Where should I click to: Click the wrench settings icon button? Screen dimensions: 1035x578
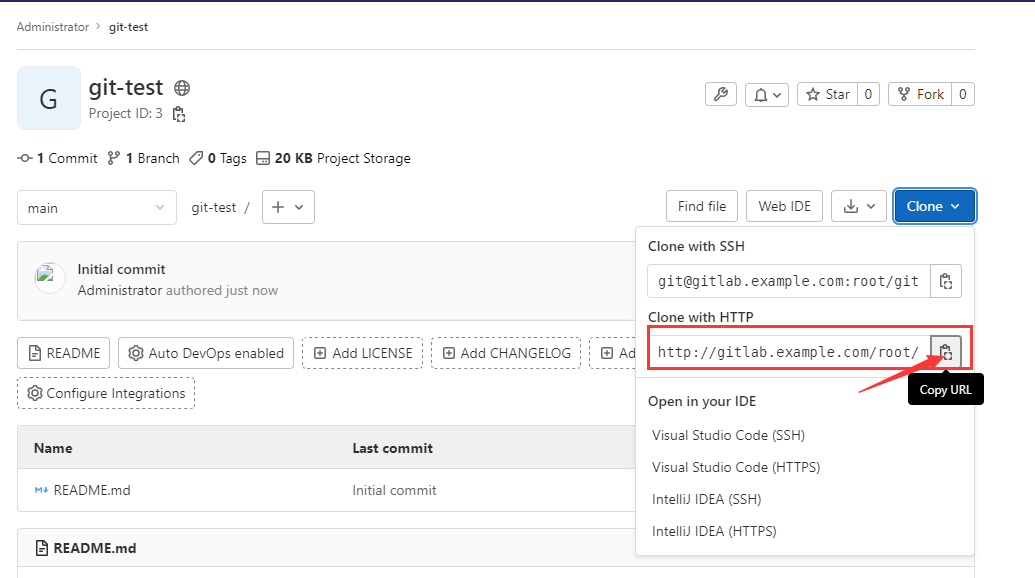click(x=721, y=94)
